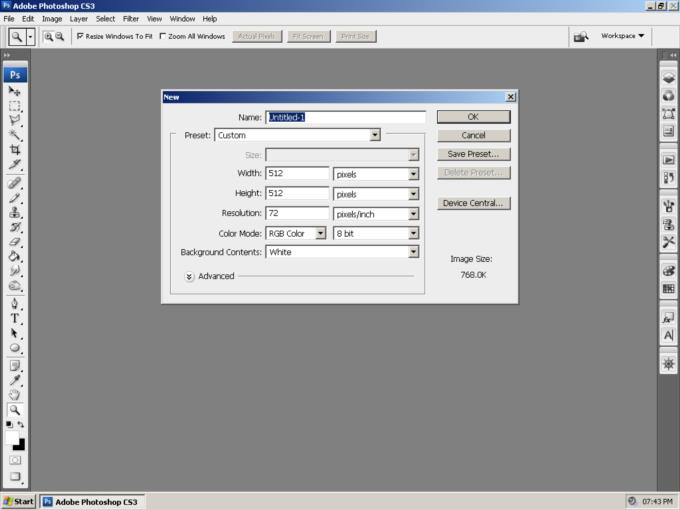680x510 pixels.
Task: Select the Brush tool
Action: [x=14, y=198]
